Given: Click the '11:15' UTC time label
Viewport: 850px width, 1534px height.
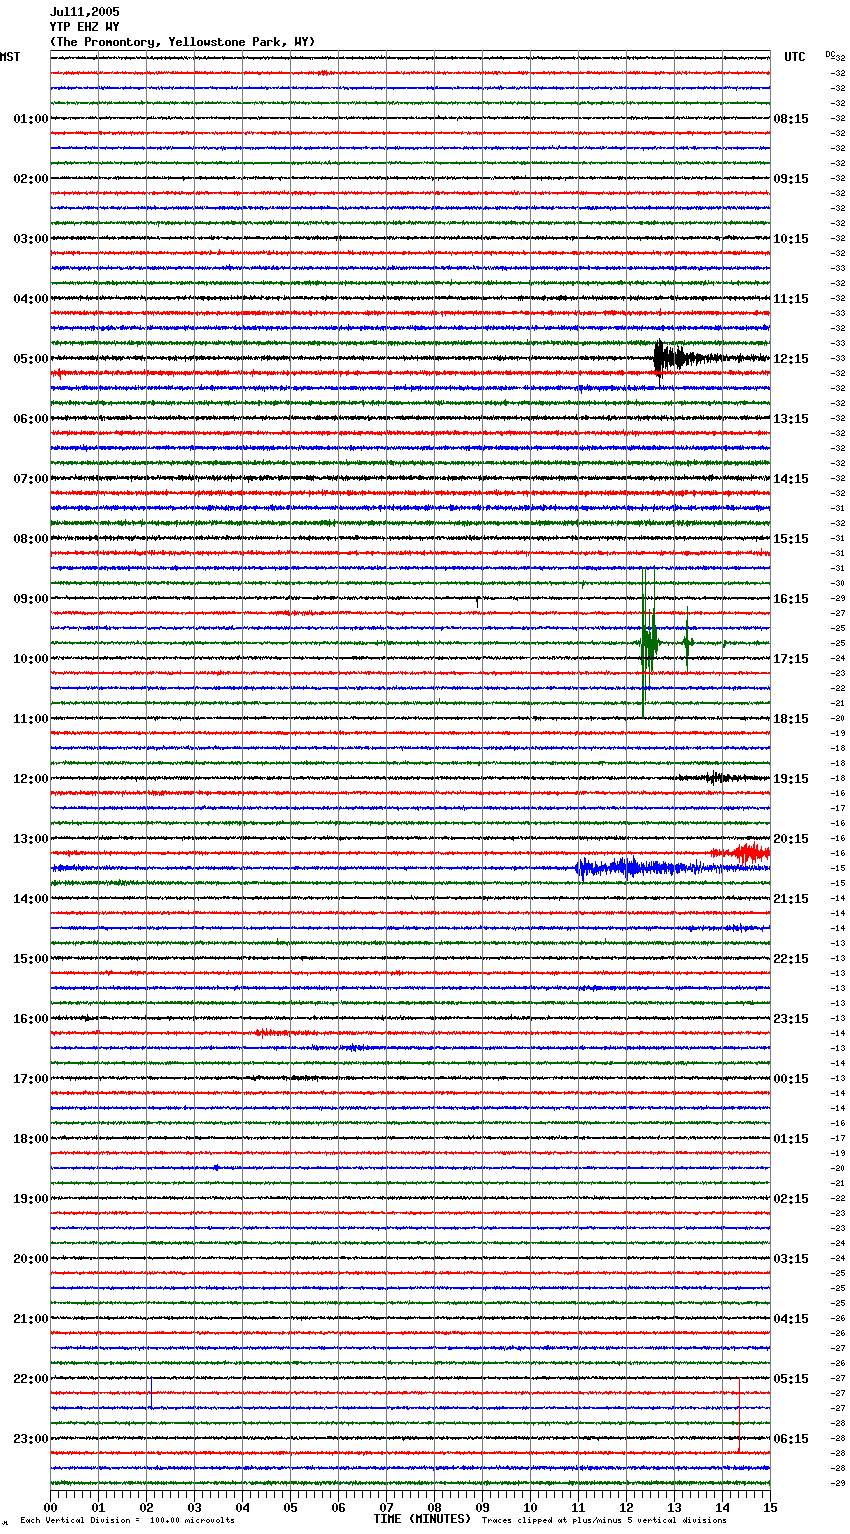Looking at the screenshot, I should (x=791, y=299).
